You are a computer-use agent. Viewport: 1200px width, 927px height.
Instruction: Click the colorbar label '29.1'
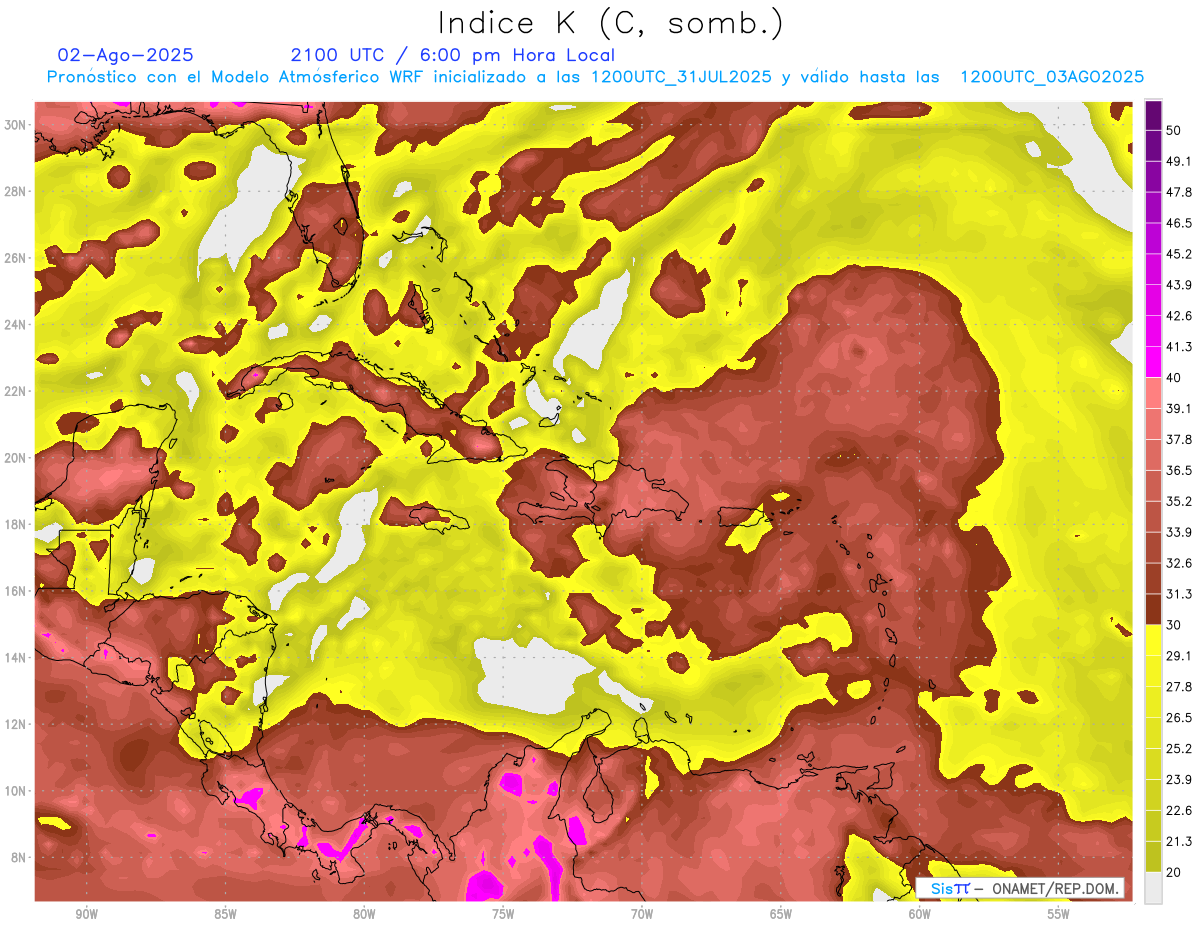1179,656
